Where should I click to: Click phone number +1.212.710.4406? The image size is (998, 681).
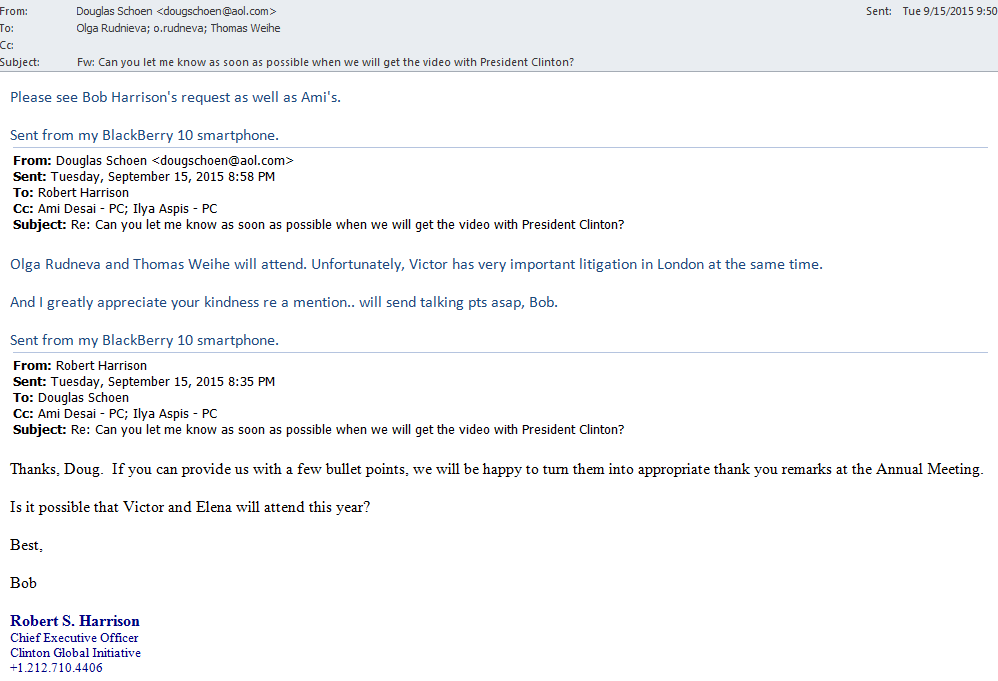click(x=56, y=668)
